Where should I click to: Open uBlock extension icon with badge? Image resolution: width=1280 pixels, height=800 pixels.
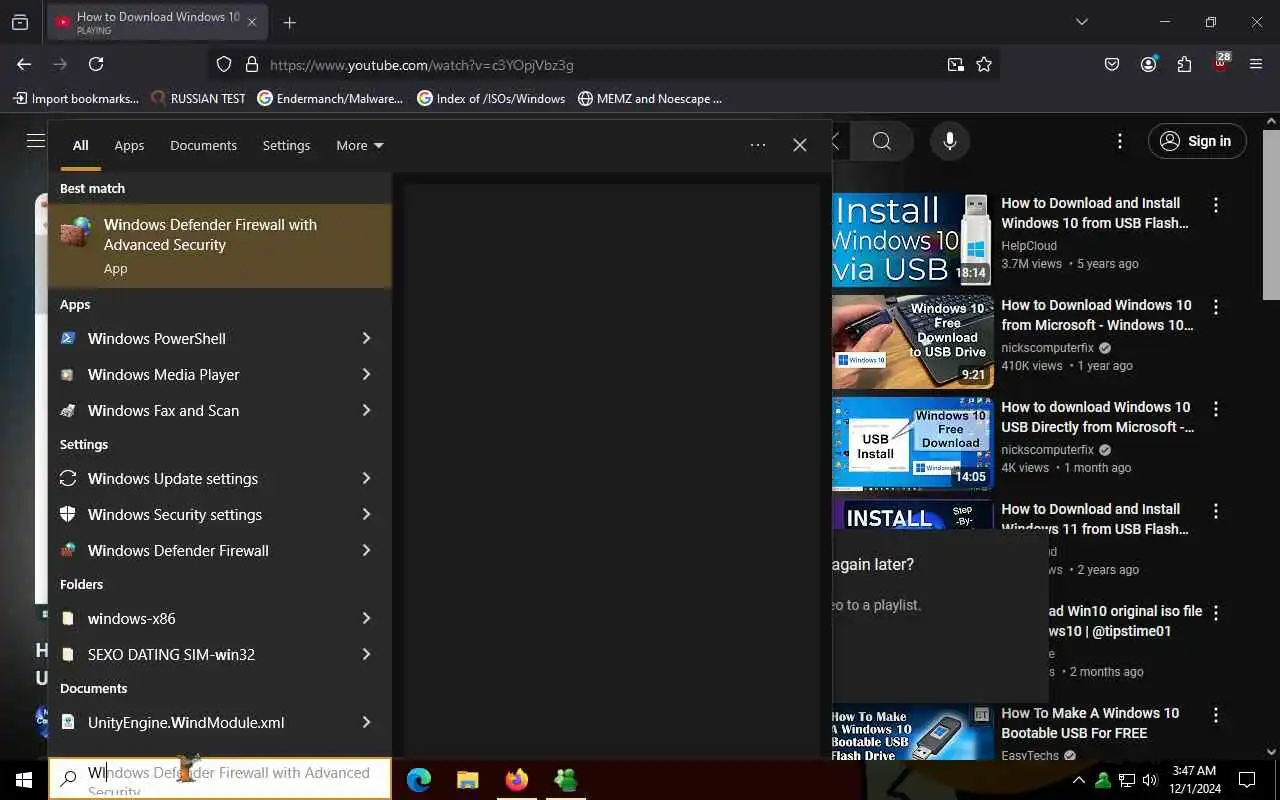(x=1220, y=64)
